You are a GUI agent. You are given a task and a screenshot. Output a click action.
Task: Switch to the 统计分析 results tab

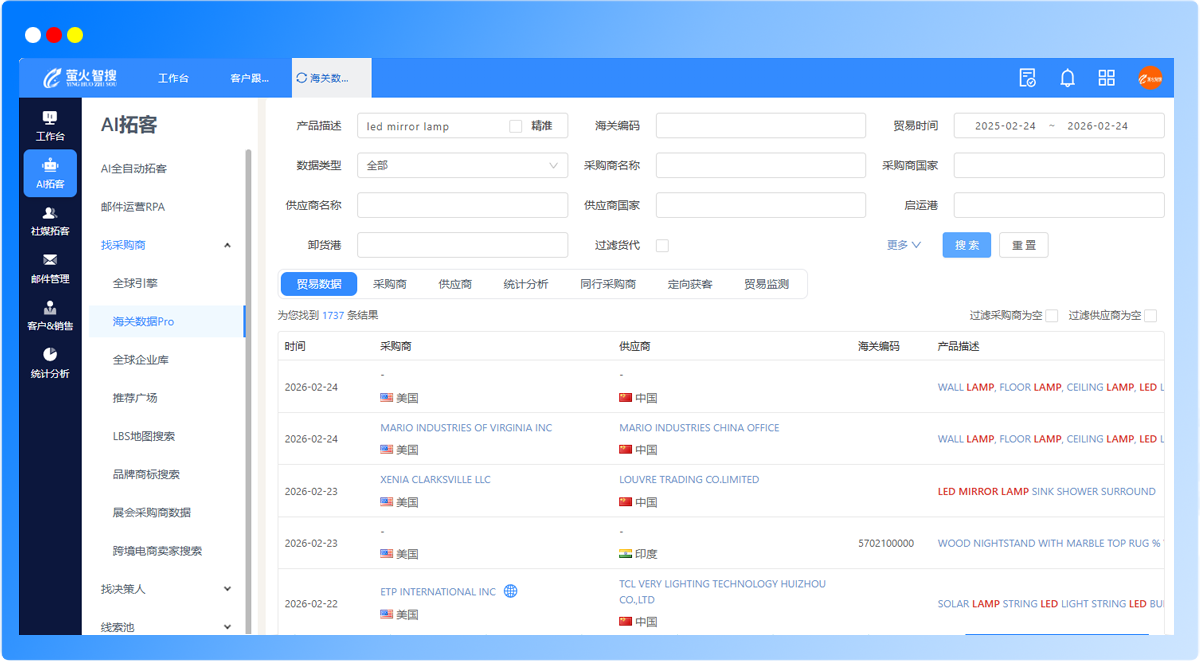click(x=525, y=284)
